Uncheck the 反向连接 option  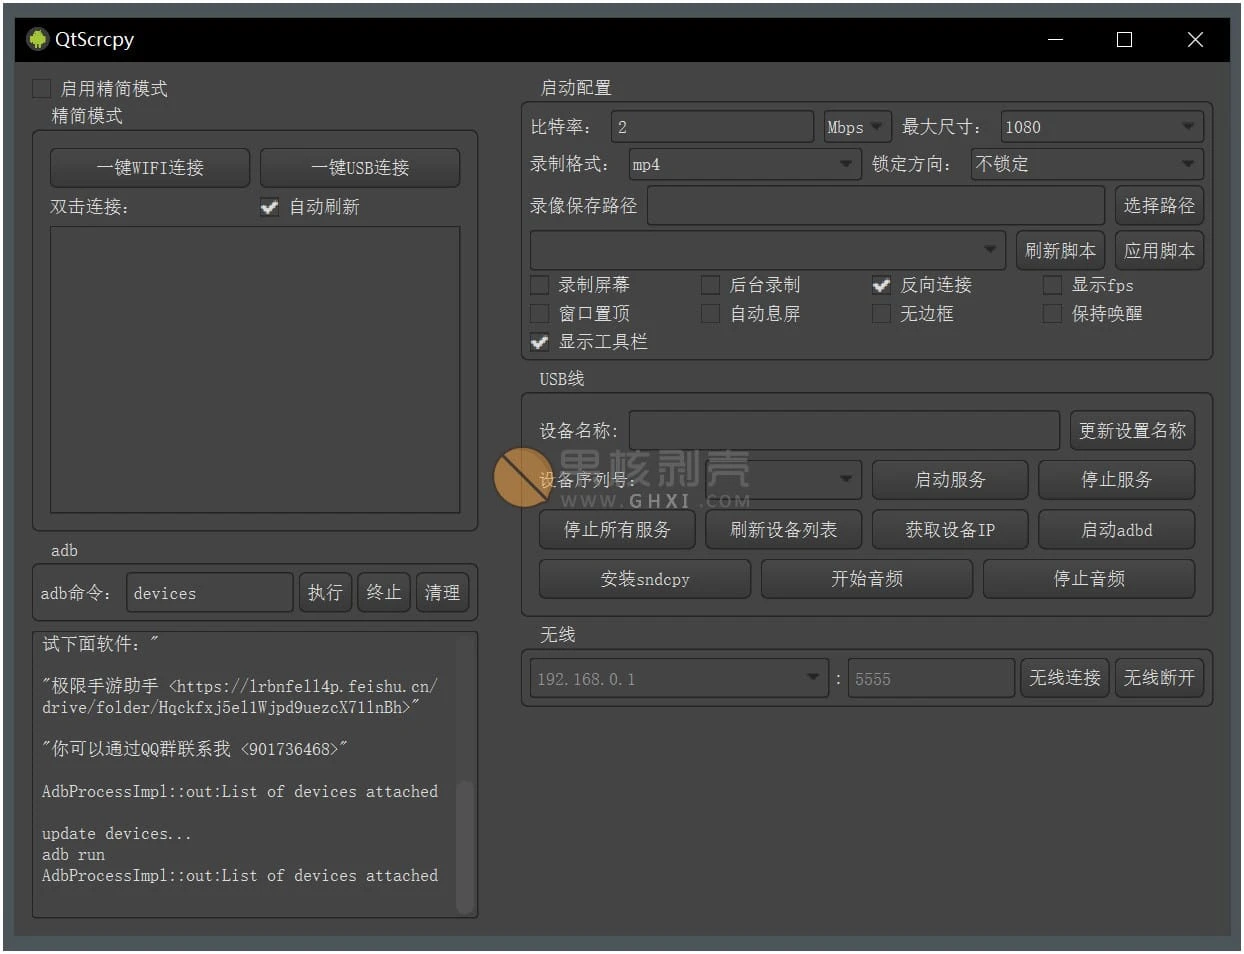tap(881, 285)
